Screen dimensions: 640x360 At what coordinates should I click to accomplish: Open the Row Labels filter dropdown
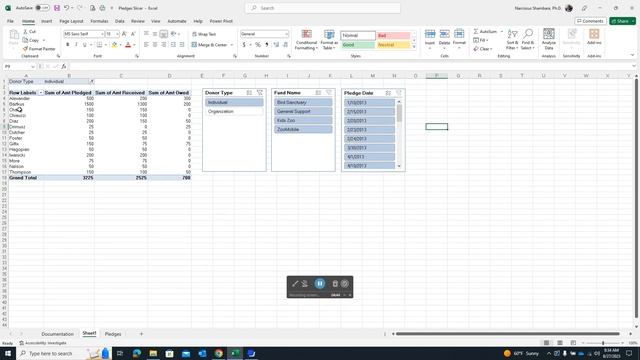40,93
